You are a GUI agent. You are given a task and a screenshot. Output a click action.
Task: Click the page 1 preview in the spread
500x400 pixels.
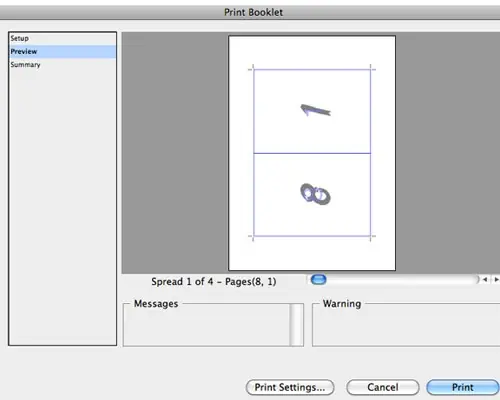[312, 111]
